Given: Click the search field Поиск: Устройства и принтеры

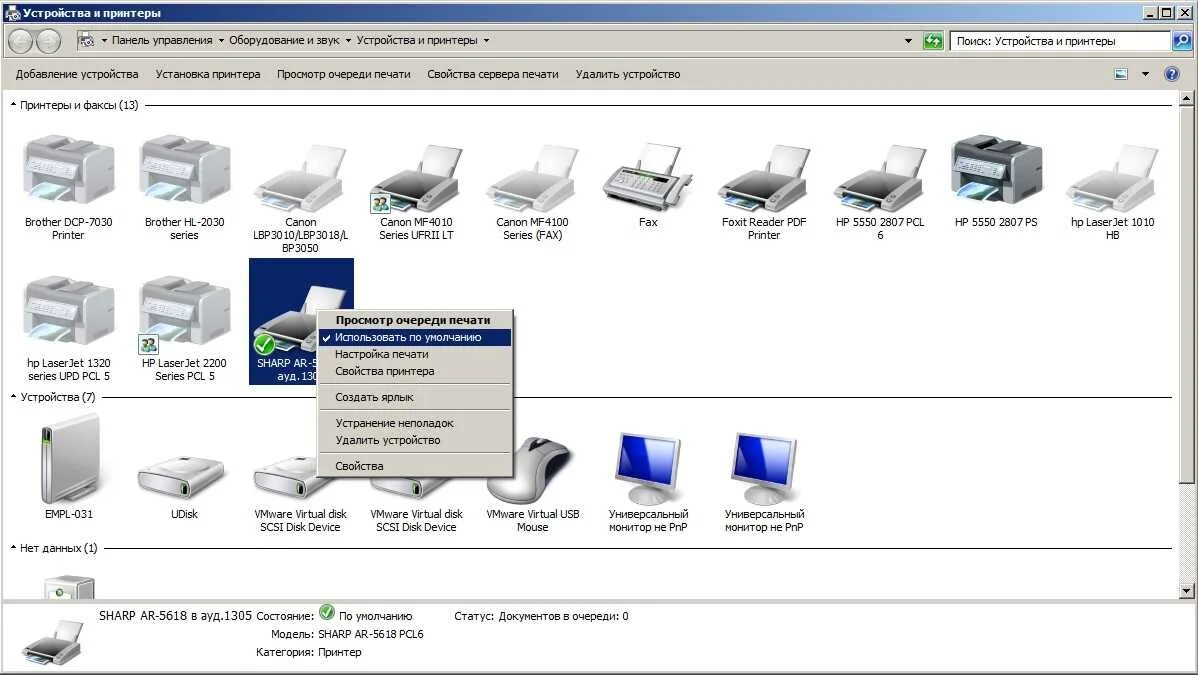Looking at the screenshot, I should click(x=1060, y=41).
